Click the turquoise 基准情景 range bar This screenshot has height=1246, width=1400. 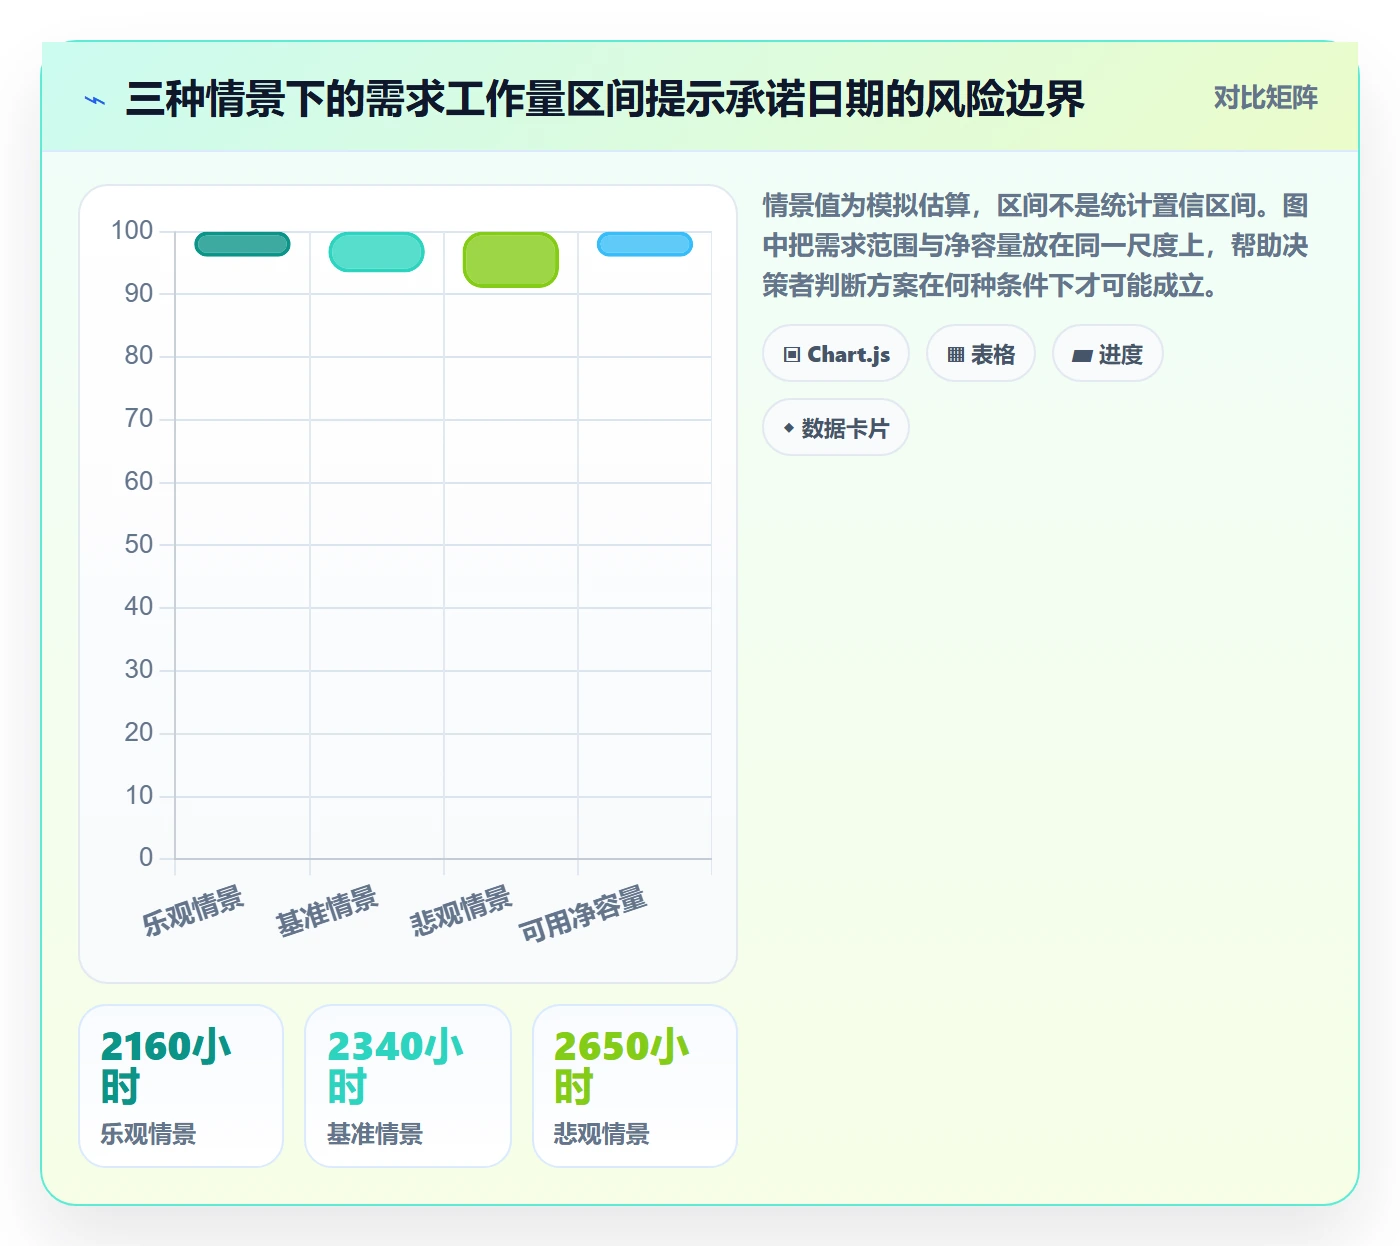coord(376,252)
